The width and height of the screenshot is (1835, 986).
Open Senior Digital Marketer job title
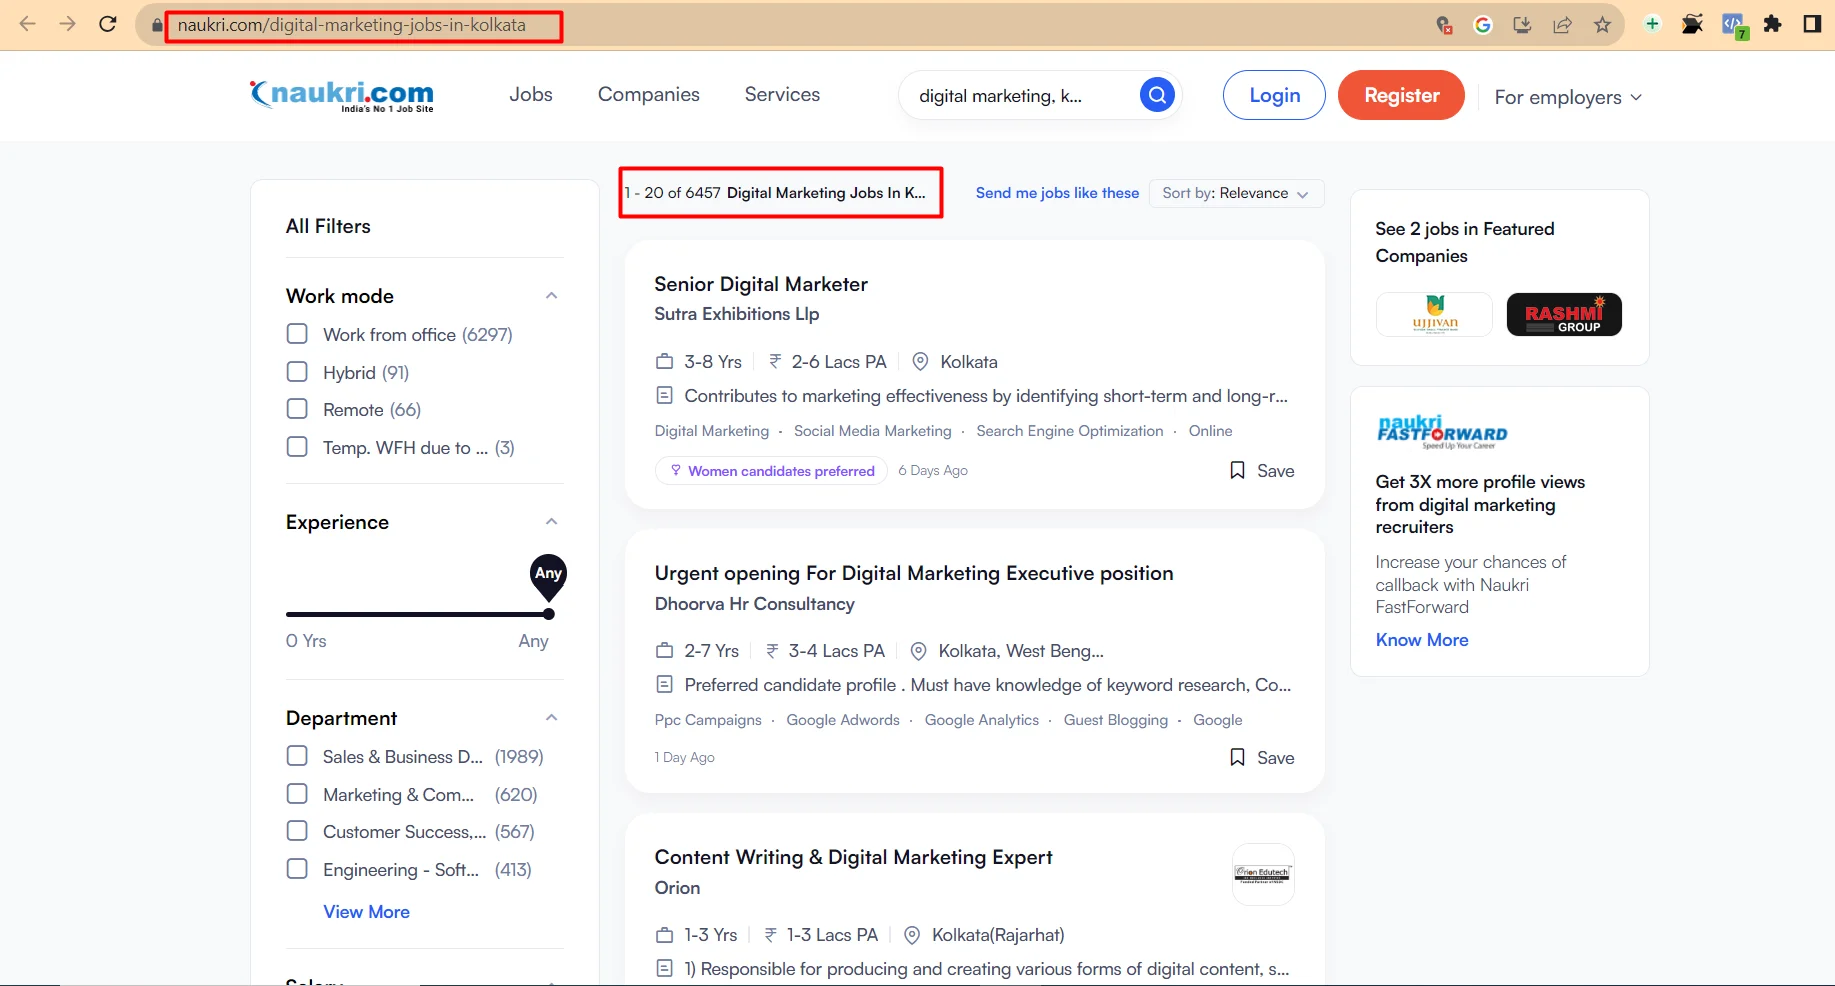coord(761,284)
